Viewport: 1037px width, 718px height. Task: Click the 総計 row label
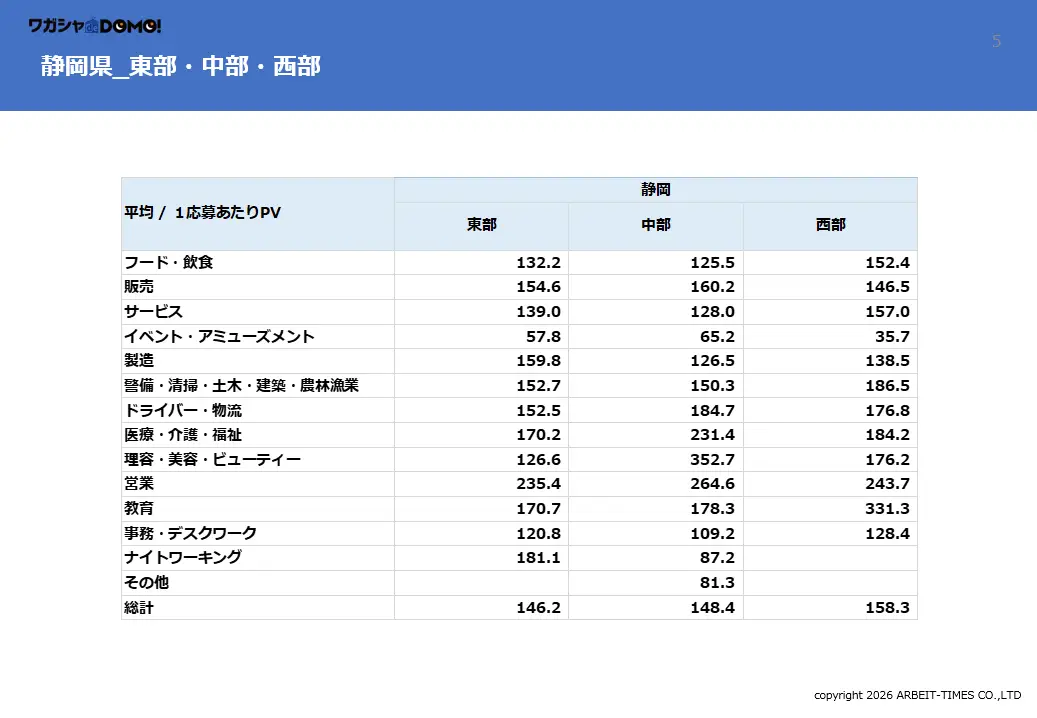click(139, 607)
